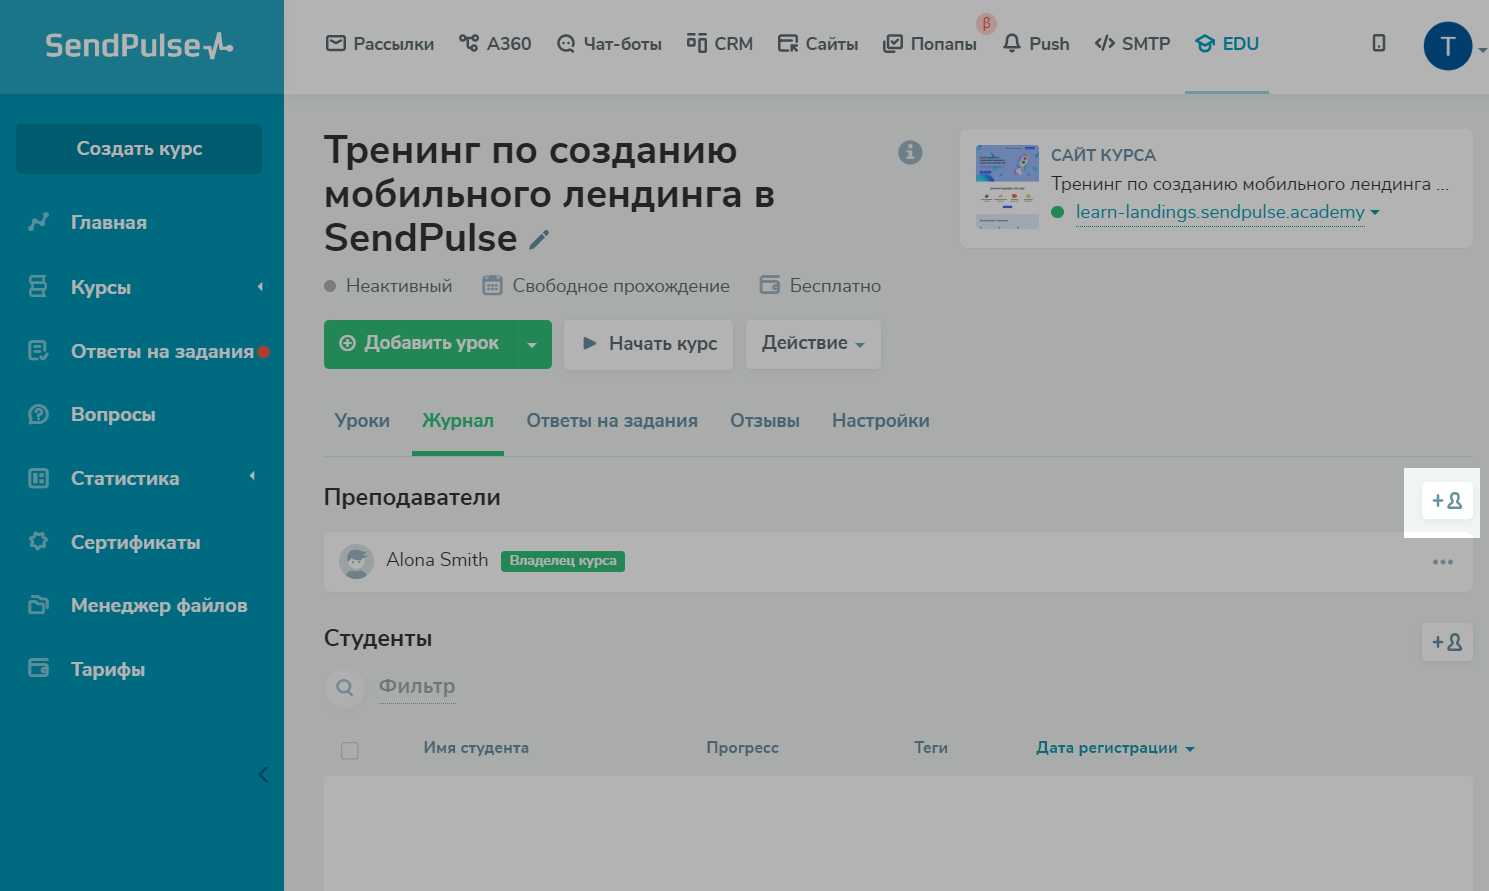Sort by Дата регистрации
This screenshot has height=891, width=1489.
[1115, 748]
